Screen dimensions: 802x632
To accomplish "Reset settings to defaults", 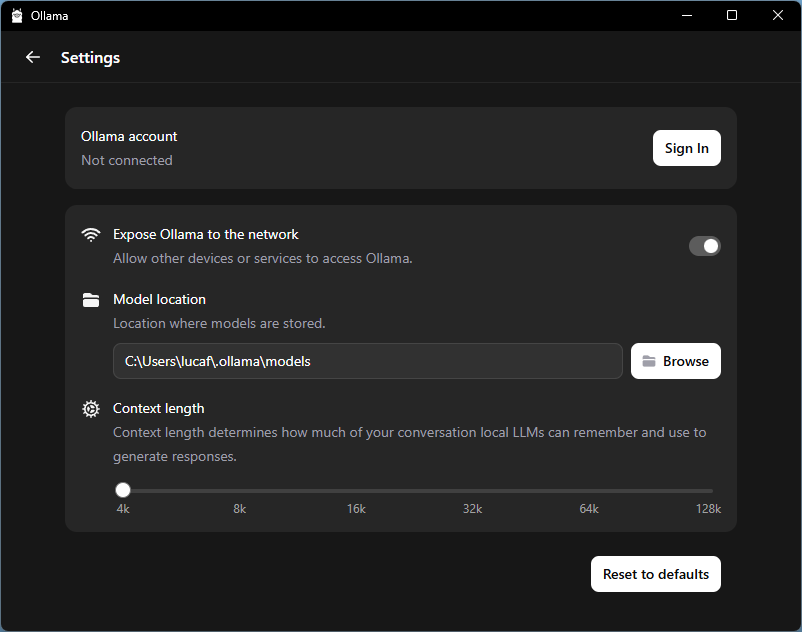I will [x=656, y=574].
